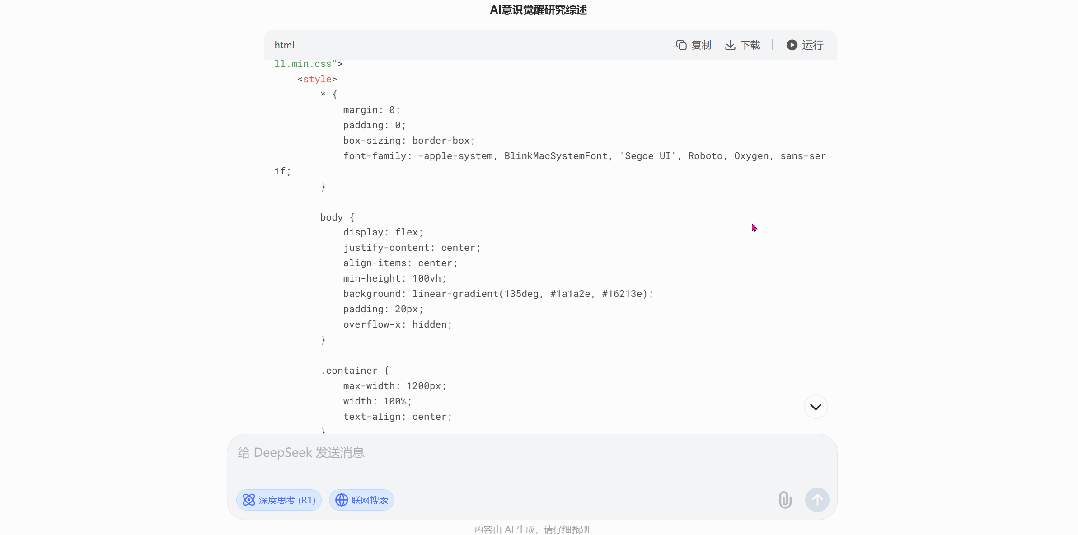Toggle 深度思考 (R1) deep thinking mode

point(279,500)
